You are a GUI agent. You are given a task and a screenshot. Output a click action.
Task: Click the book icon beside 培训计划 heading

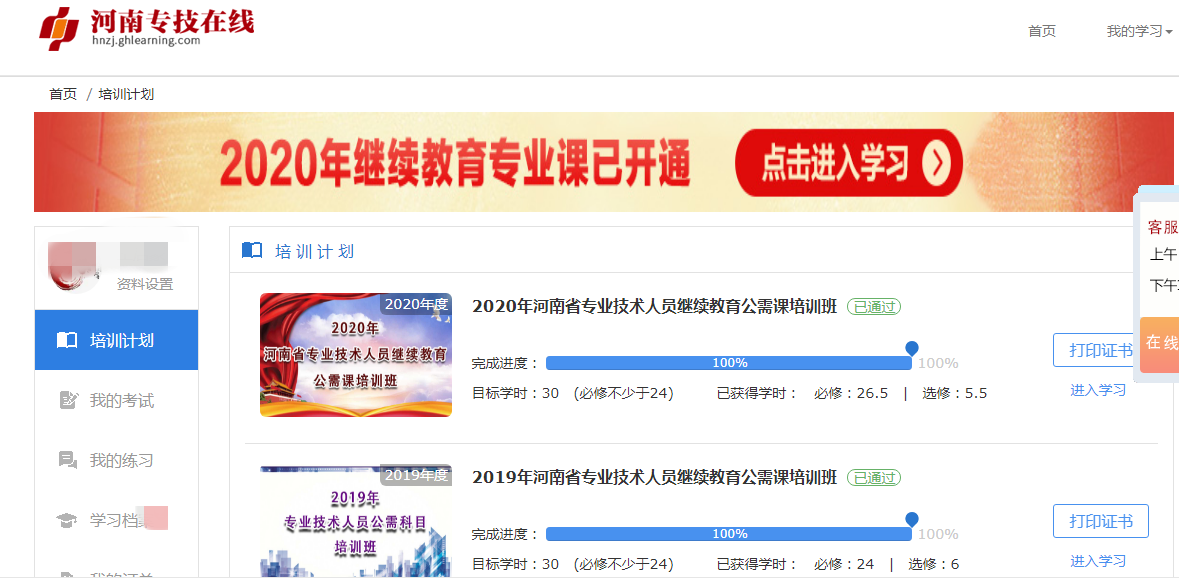252,250
